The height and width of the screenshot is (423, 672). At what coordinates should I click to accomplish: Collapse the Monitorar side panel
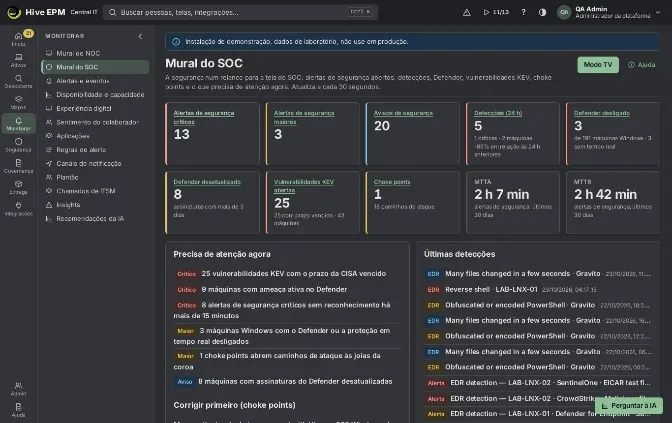click(141, 36)
